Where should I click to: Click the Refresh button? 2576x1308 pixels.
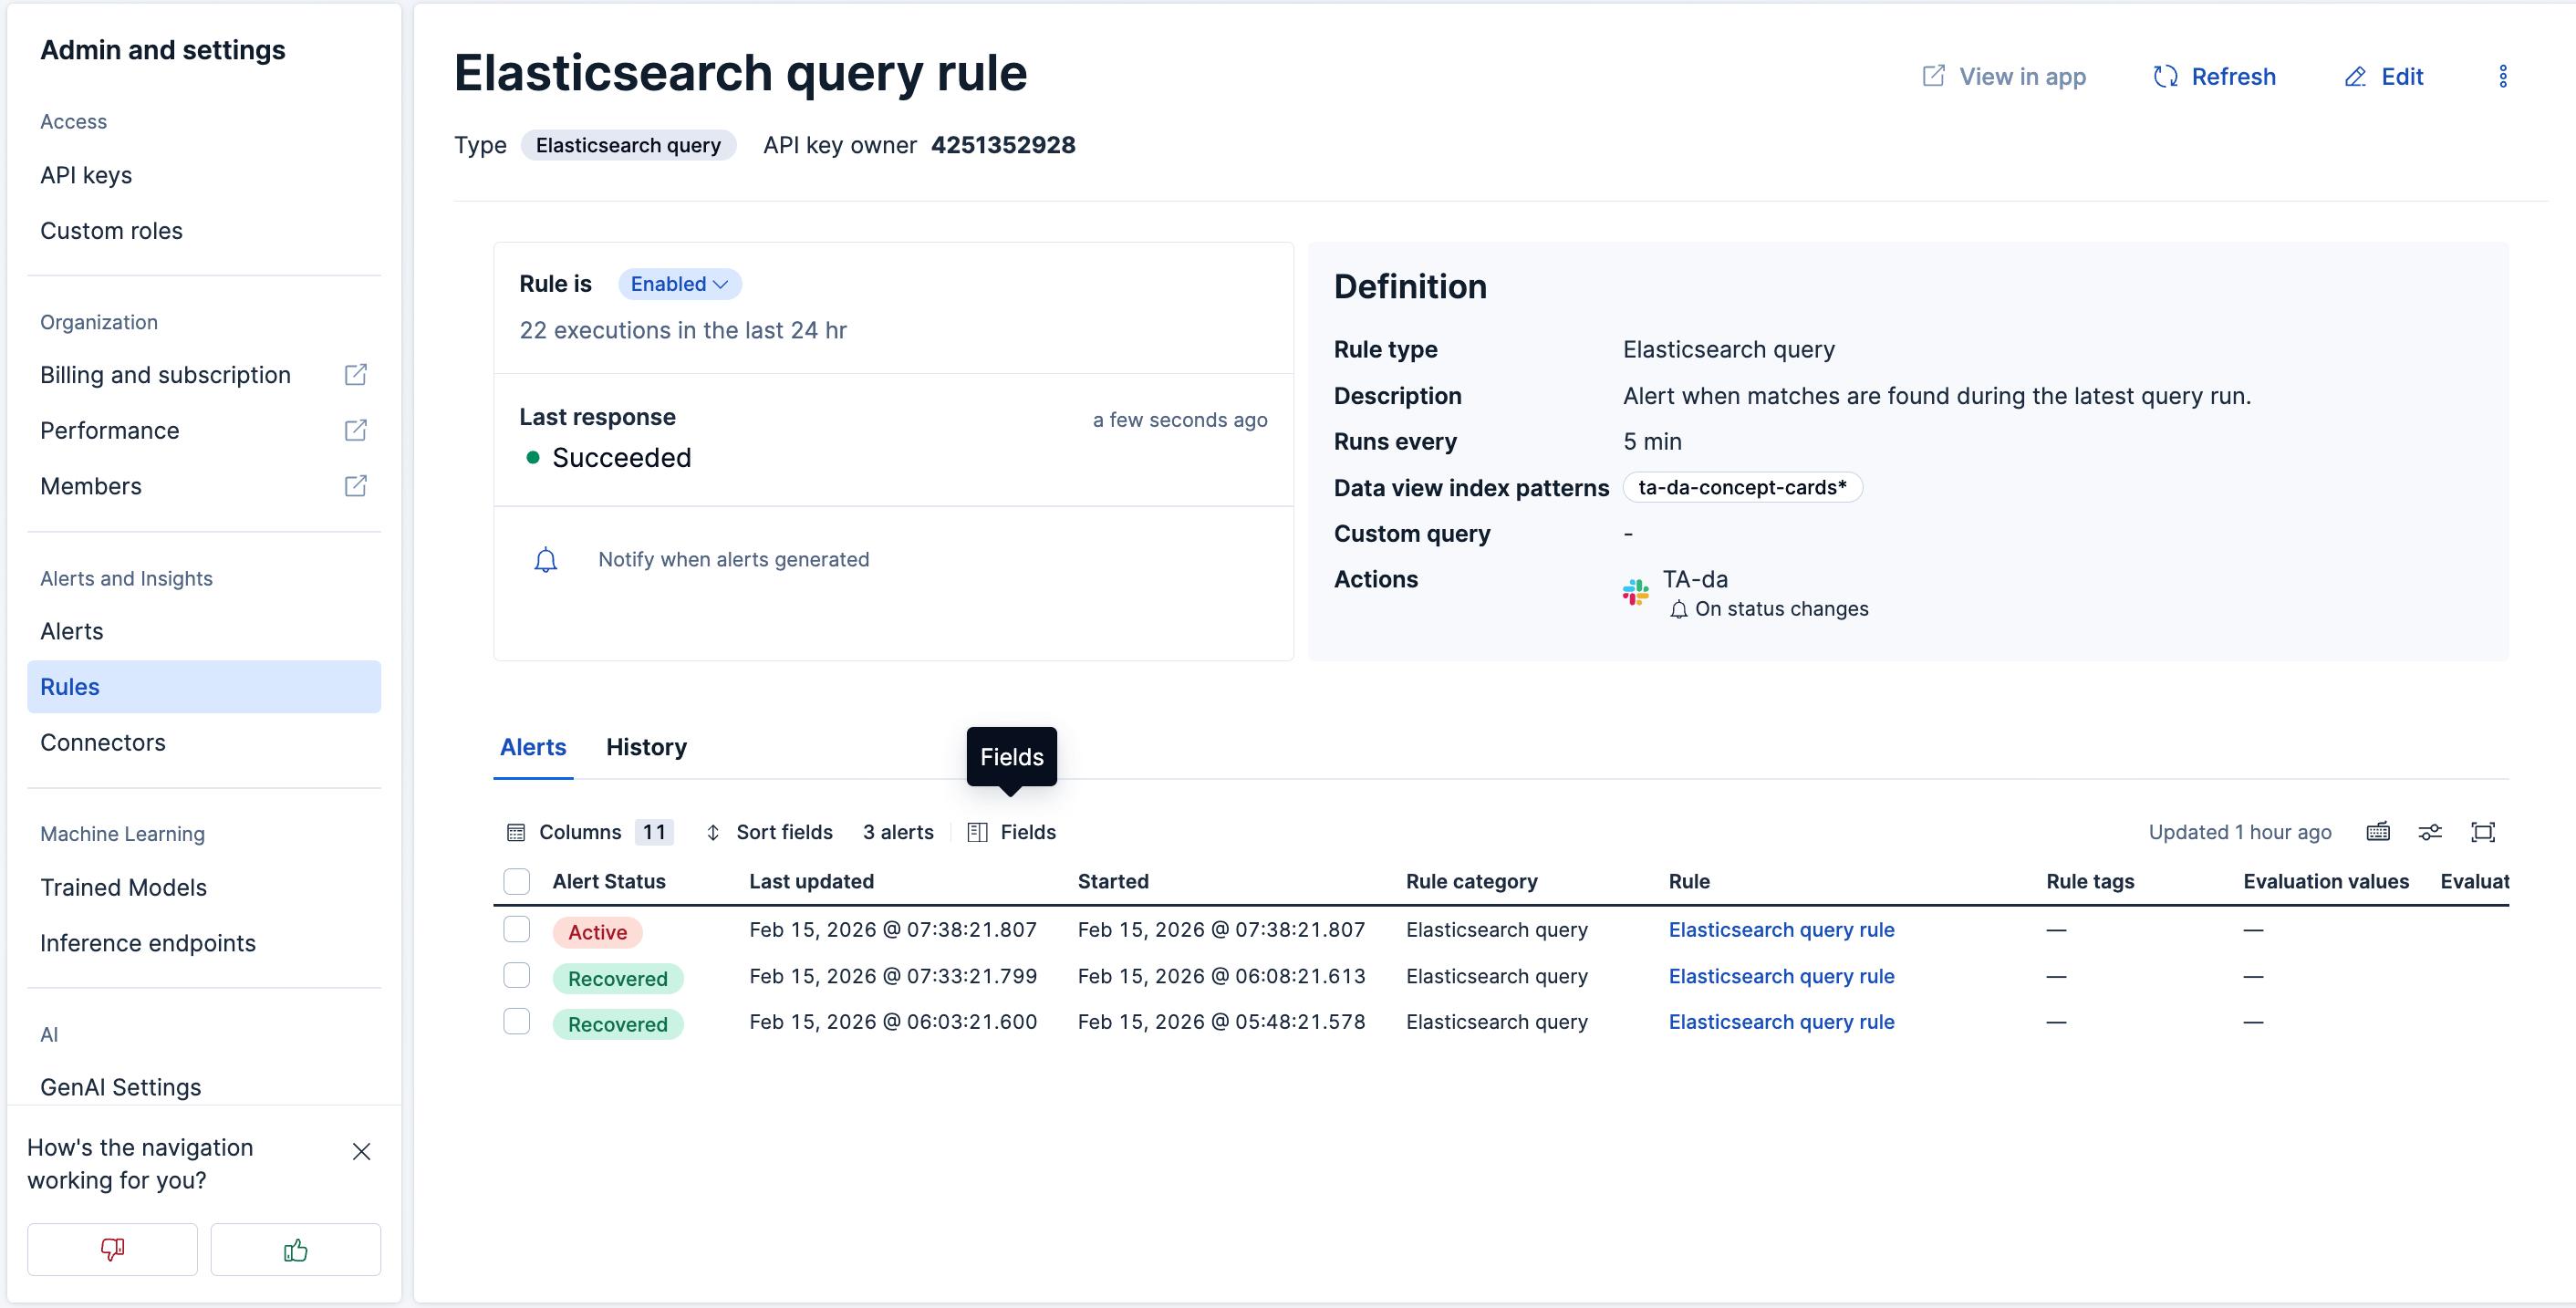[x=2214, y=77]
